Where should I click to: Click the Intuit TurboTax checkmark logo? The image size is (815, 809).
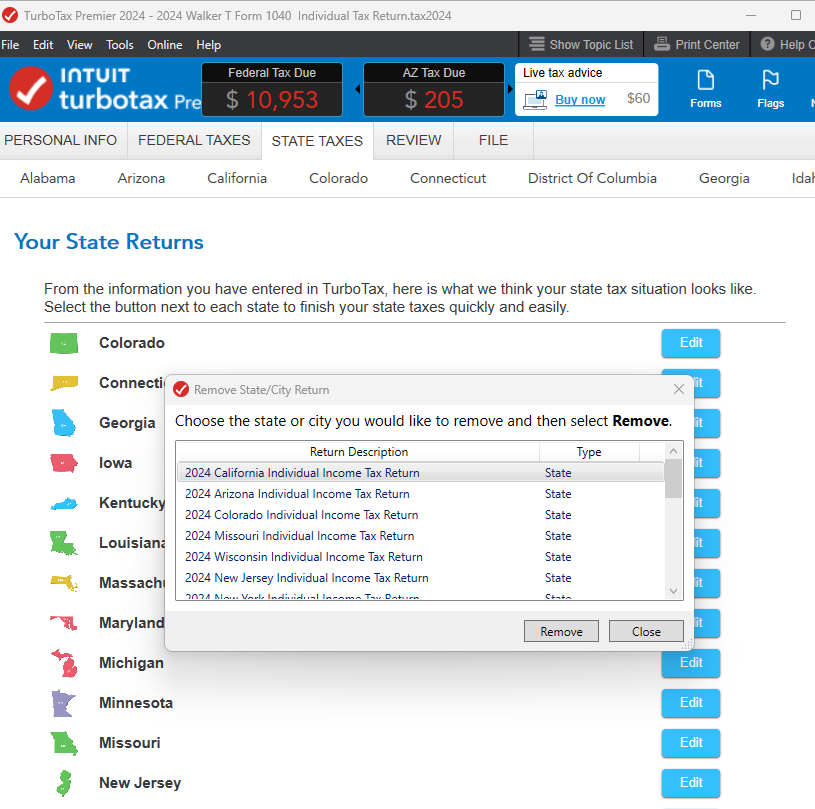[31, 88]
